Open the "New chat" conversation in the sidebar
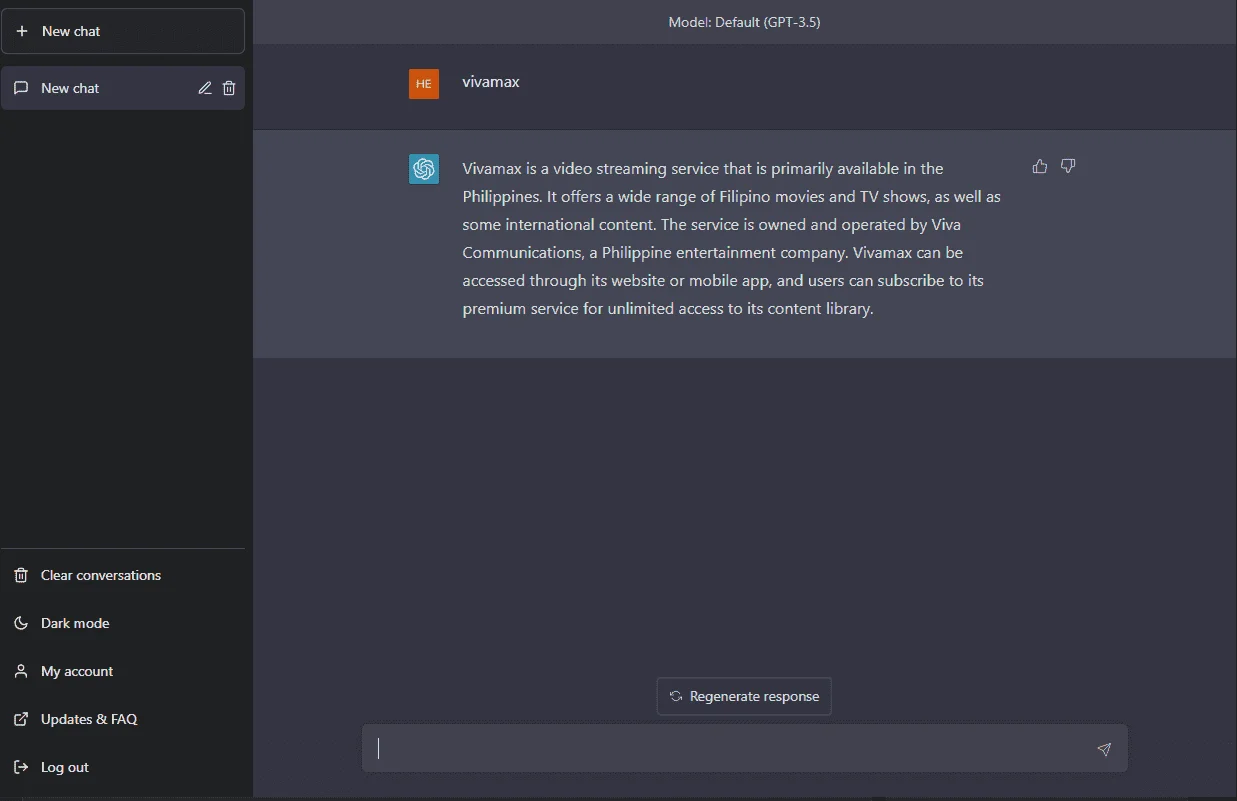Image resolution: width=1237 pixels, height=801 pixels. (123, 88)
